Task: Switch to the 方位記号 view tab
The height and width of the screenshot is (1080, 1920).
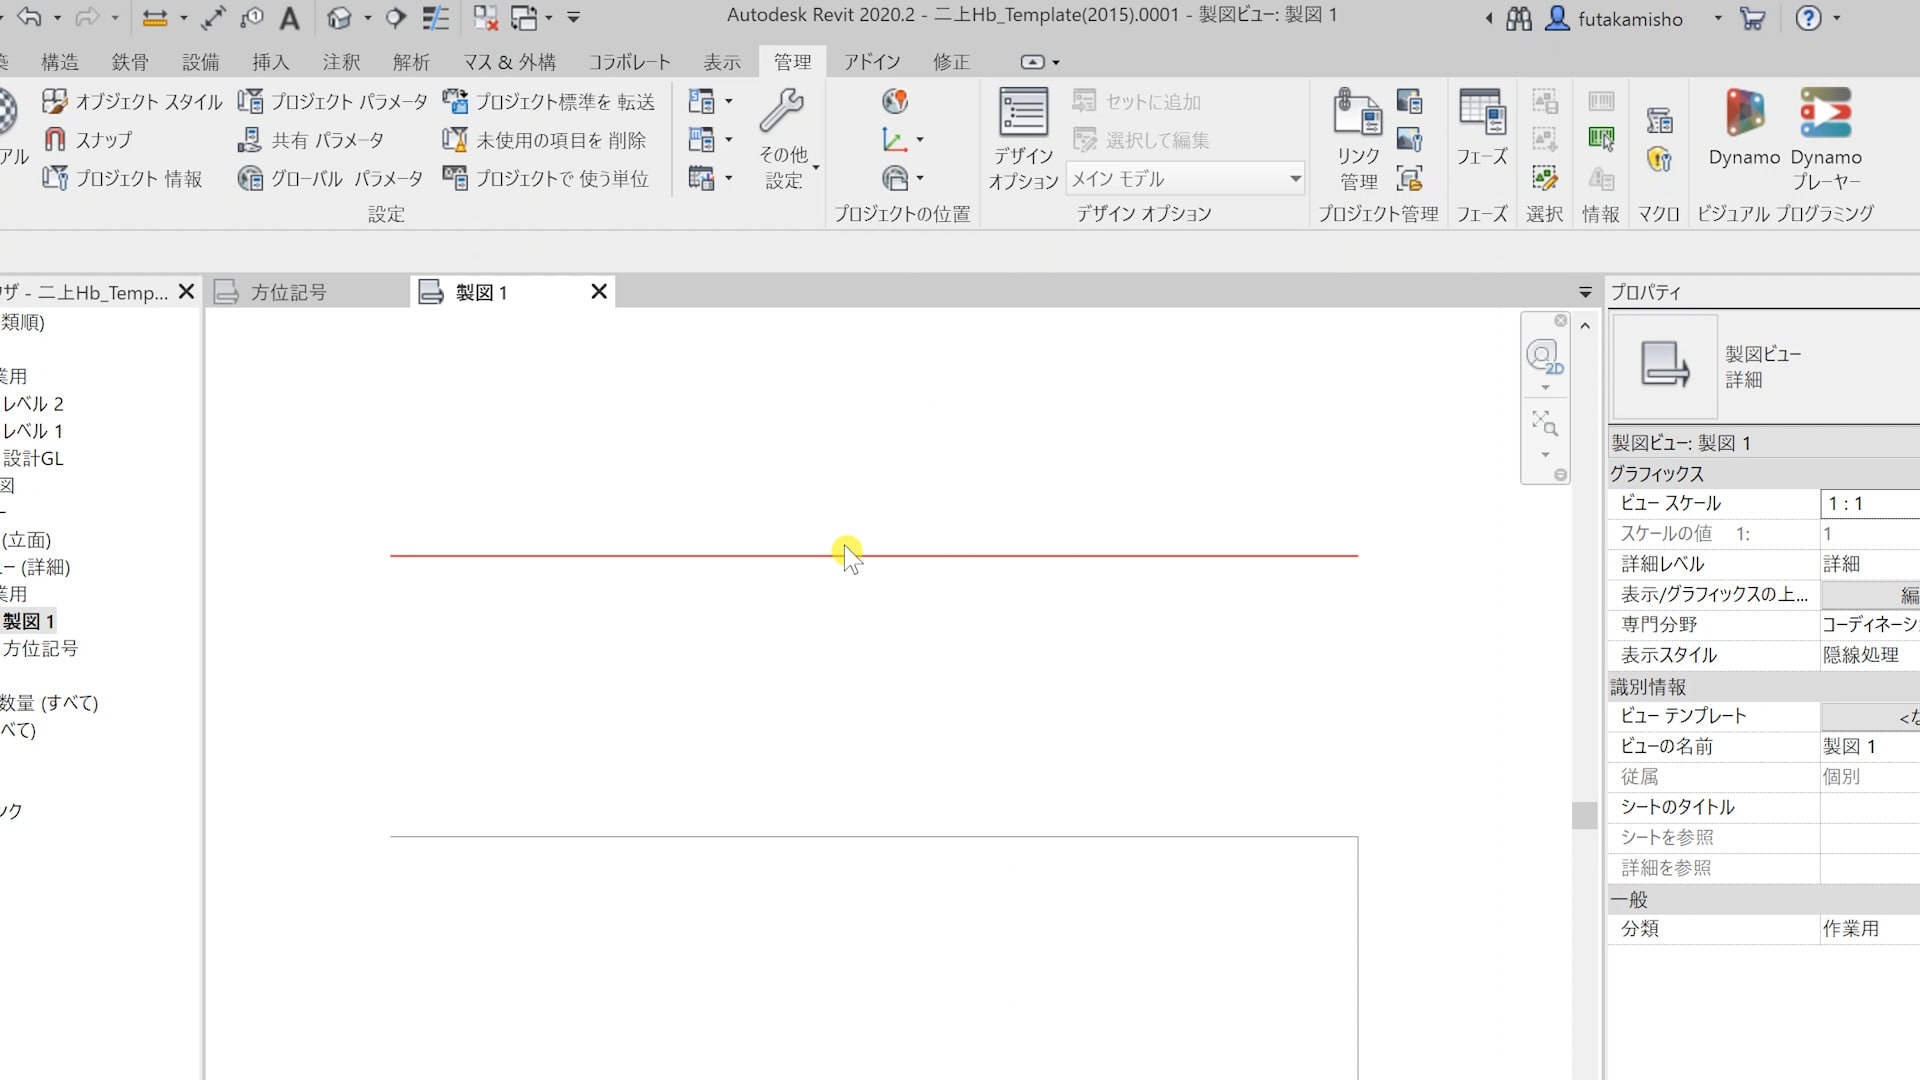Action: (x=288, y=293)
